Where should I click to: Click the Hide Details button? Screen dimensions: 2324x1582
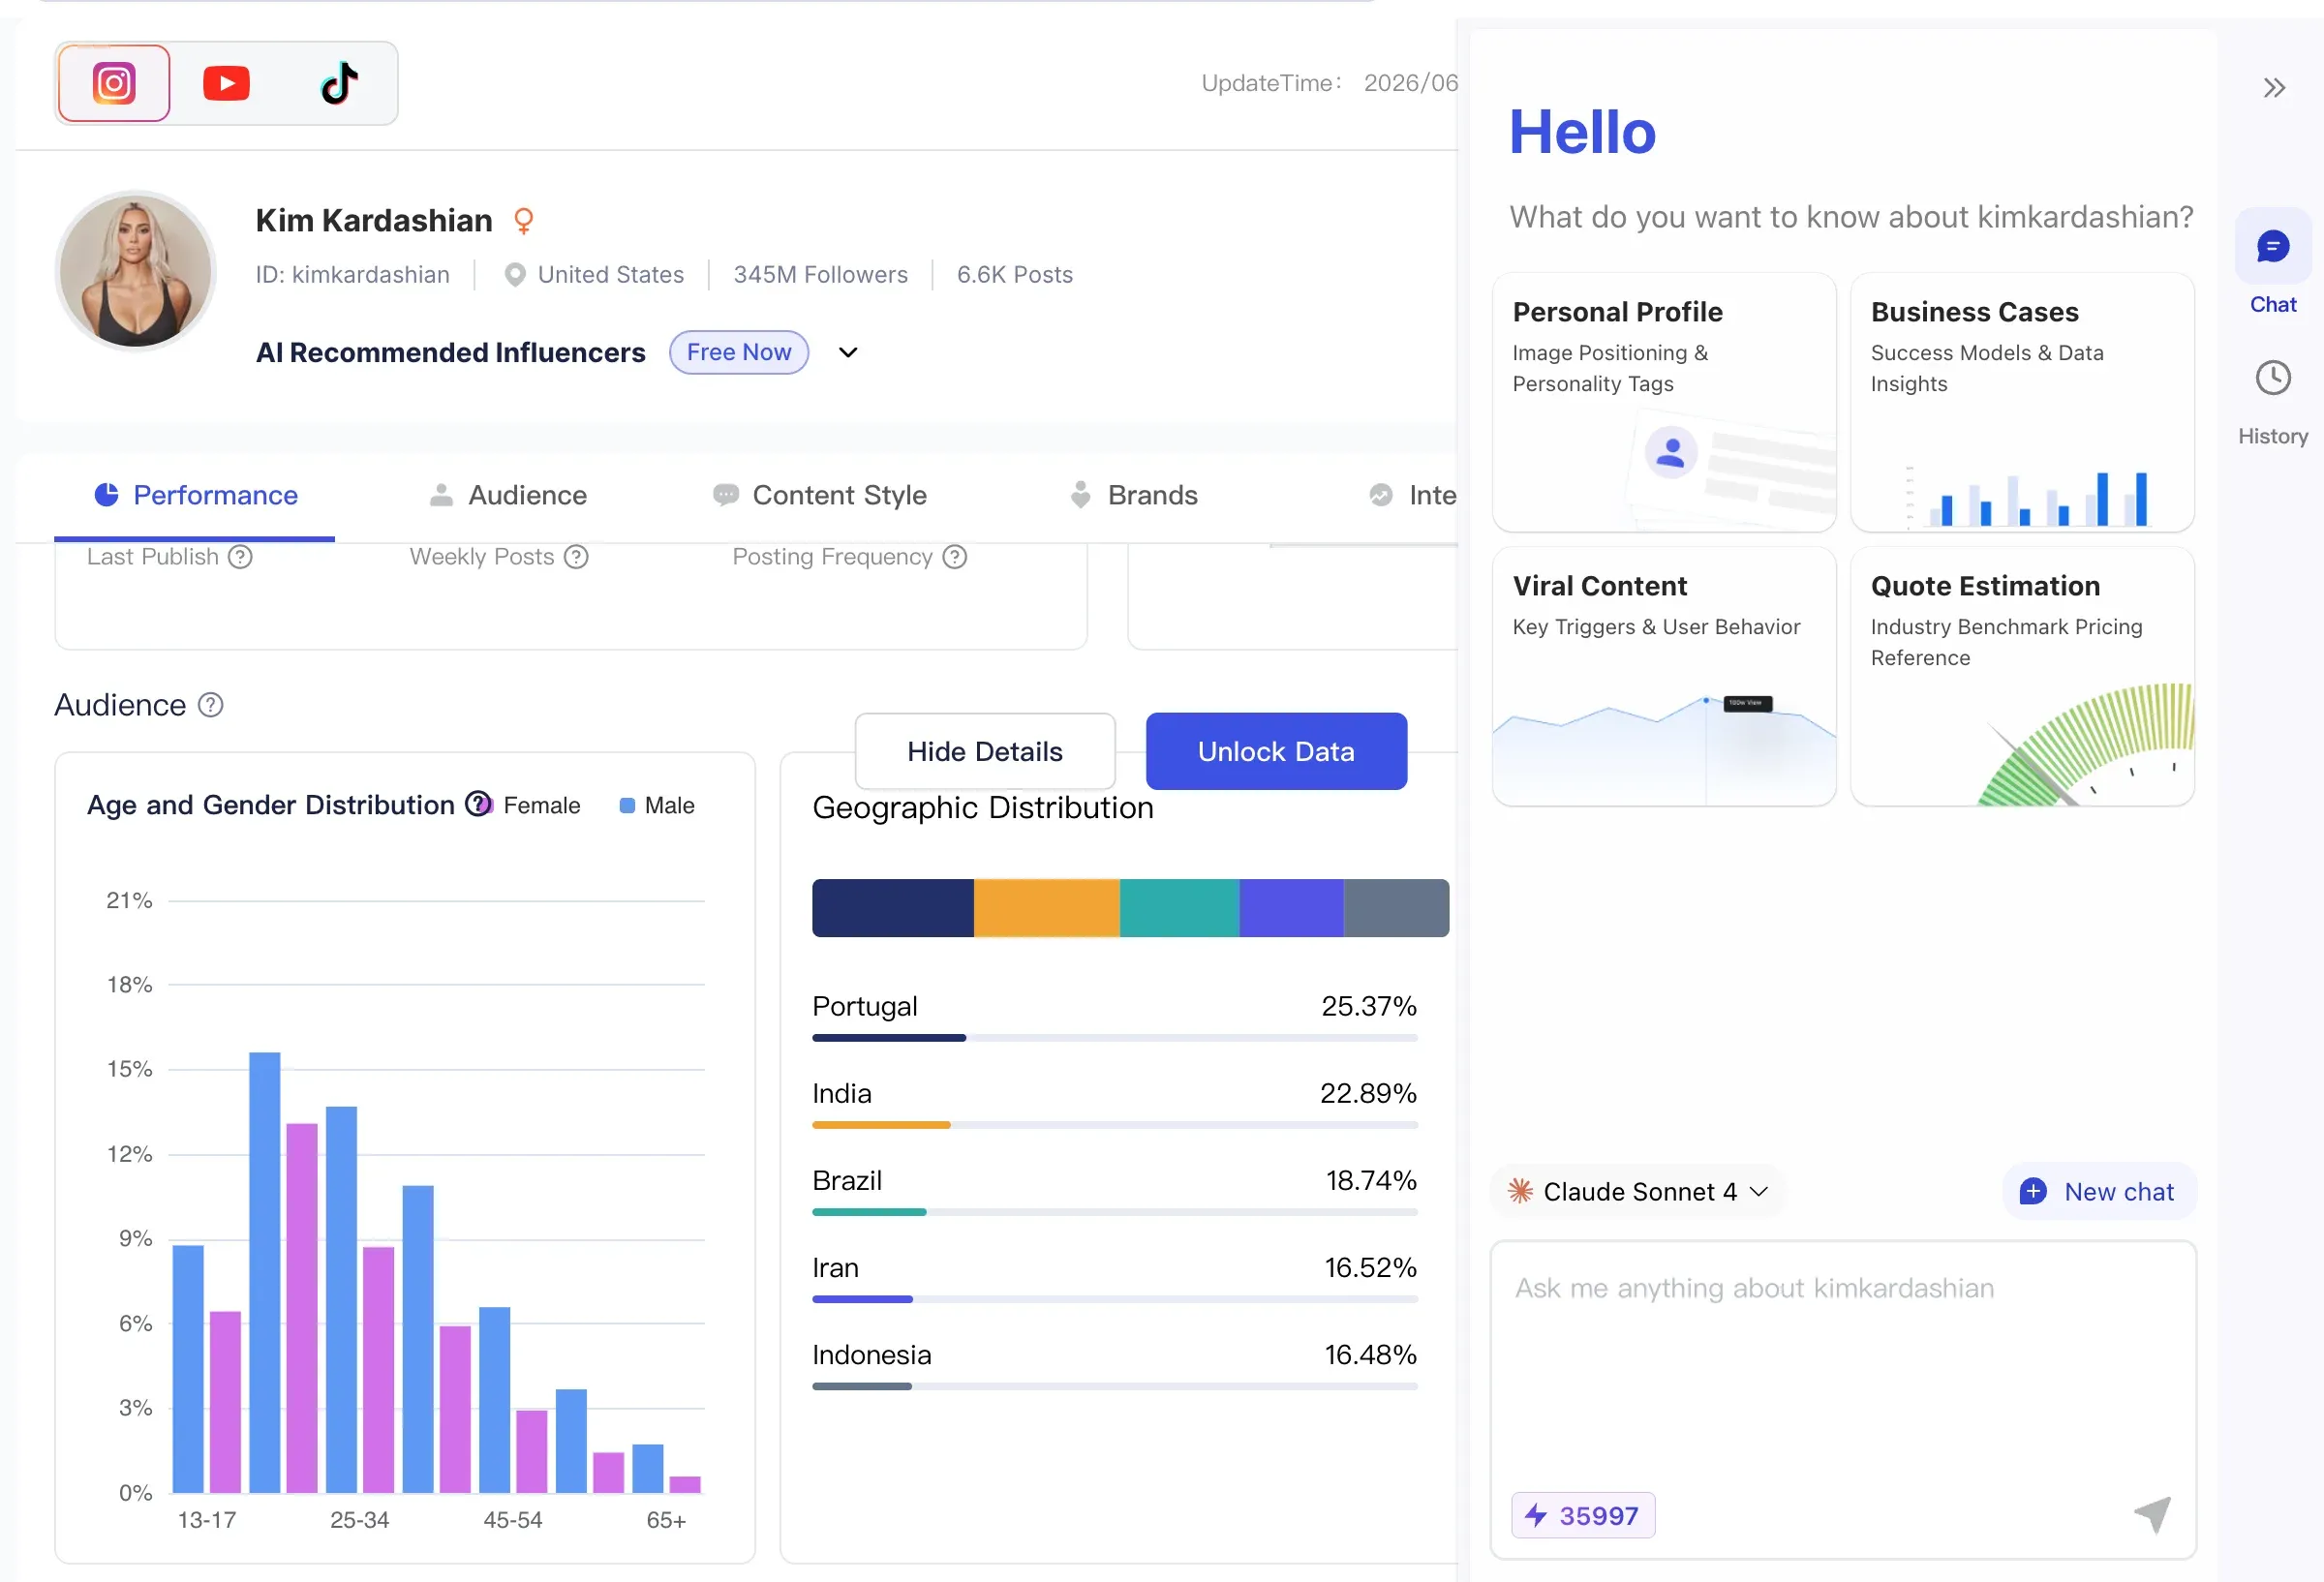pos(985,751)
